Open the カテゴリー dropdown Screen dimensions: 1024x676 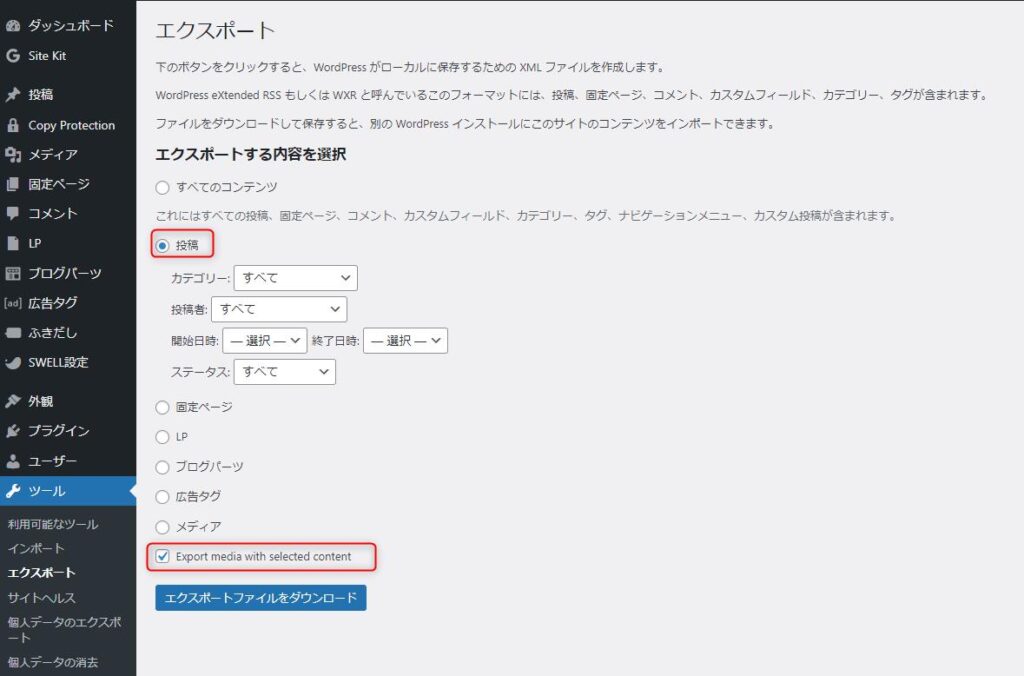tap(295, 278)
